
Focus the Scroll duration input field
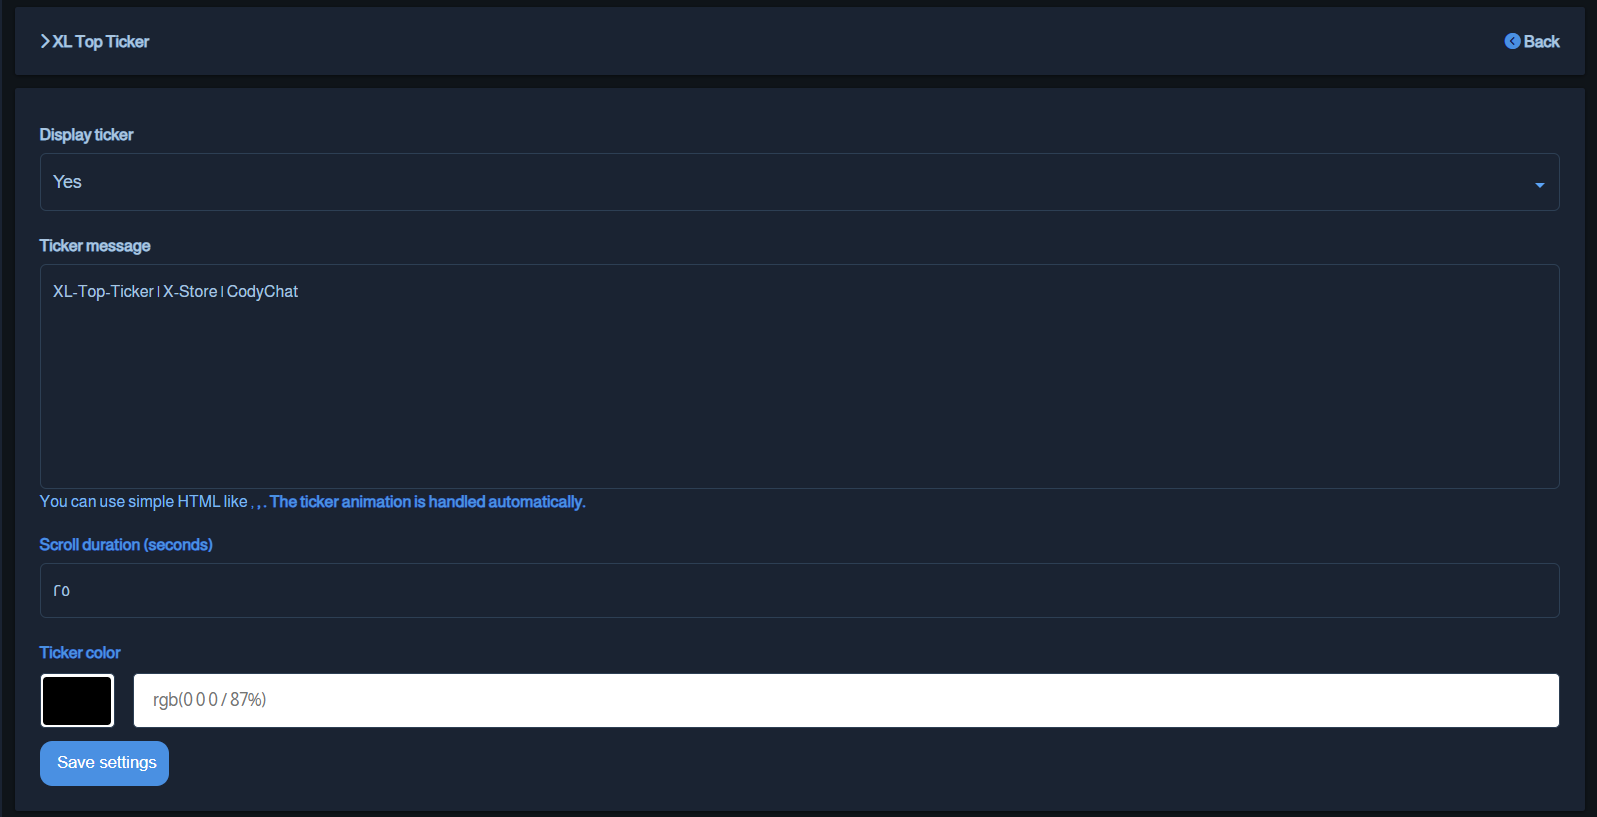click(798, 590)
